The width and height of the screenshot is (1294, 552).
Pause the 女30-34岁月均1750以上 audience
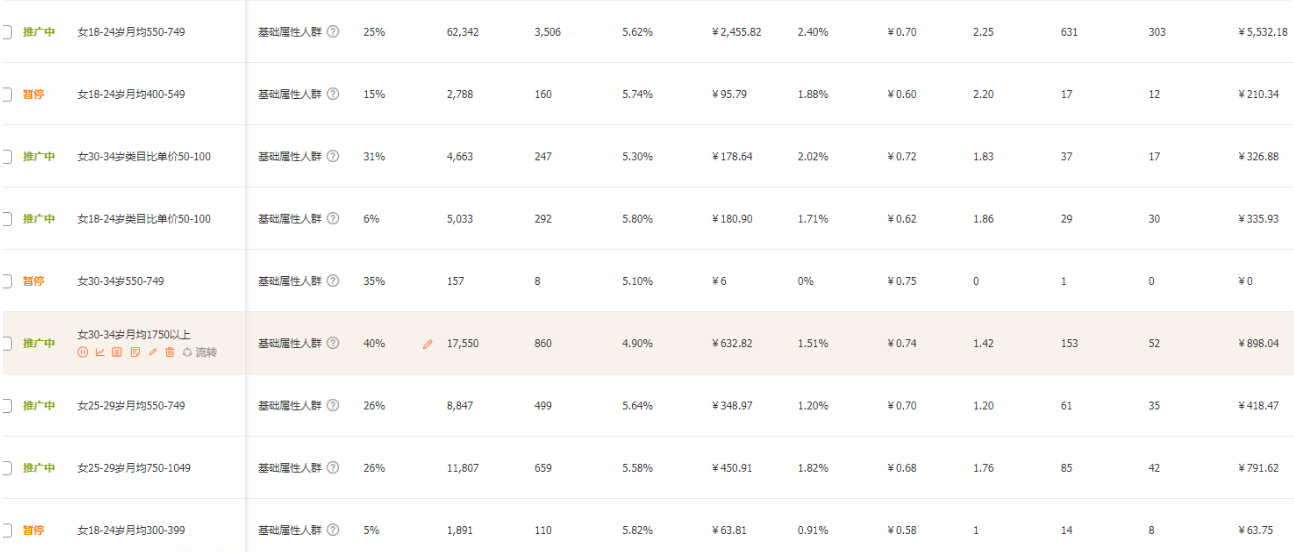coord(83,352)
